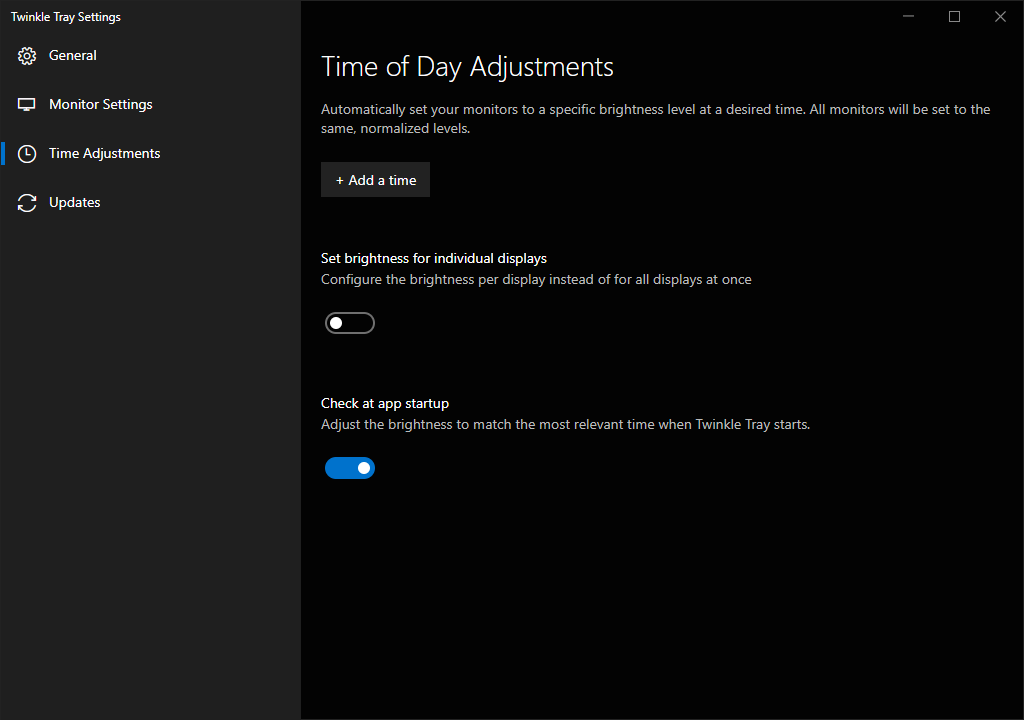
Task: Select the Time Adjustments text label
Action: tap(104, 153)
